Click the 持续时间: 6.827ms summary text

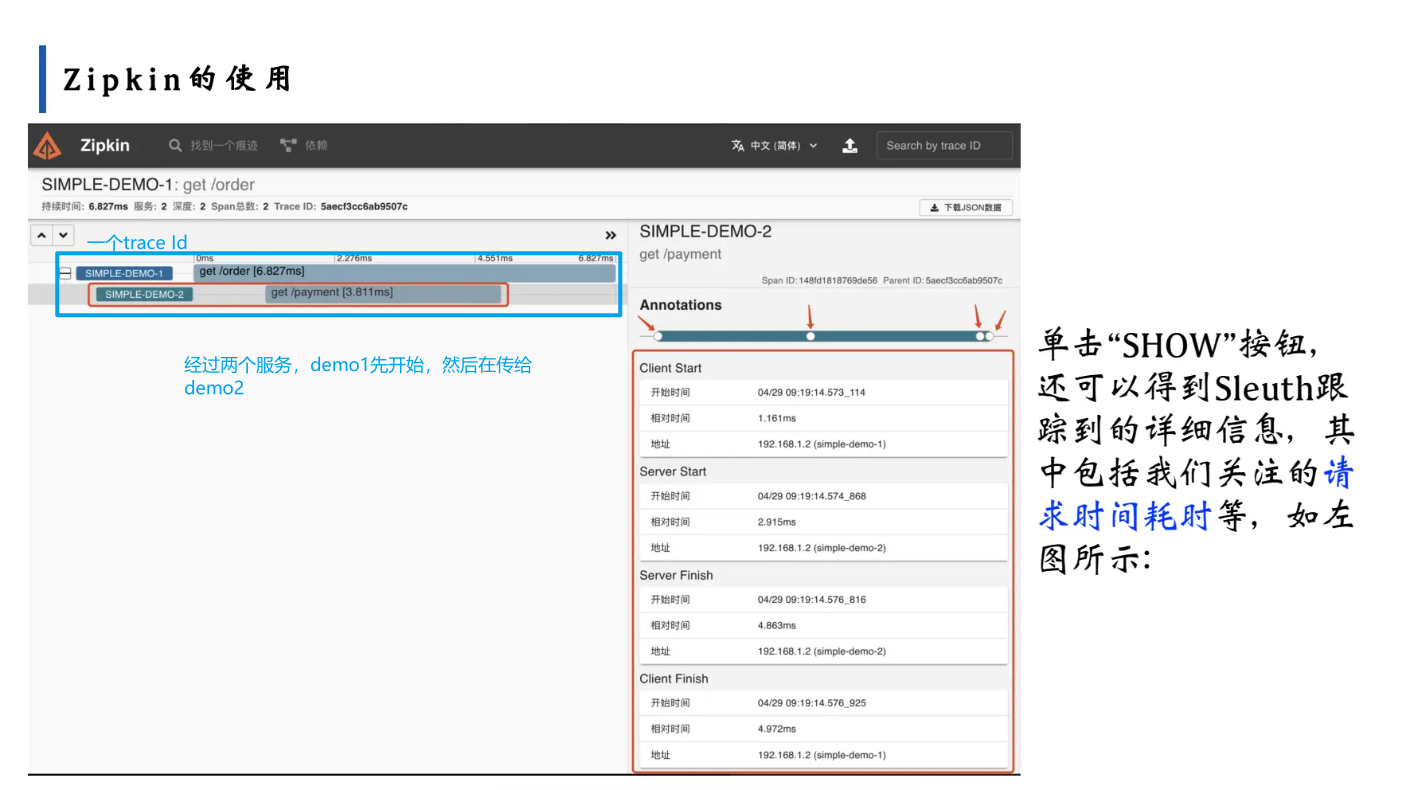[85, 206]
